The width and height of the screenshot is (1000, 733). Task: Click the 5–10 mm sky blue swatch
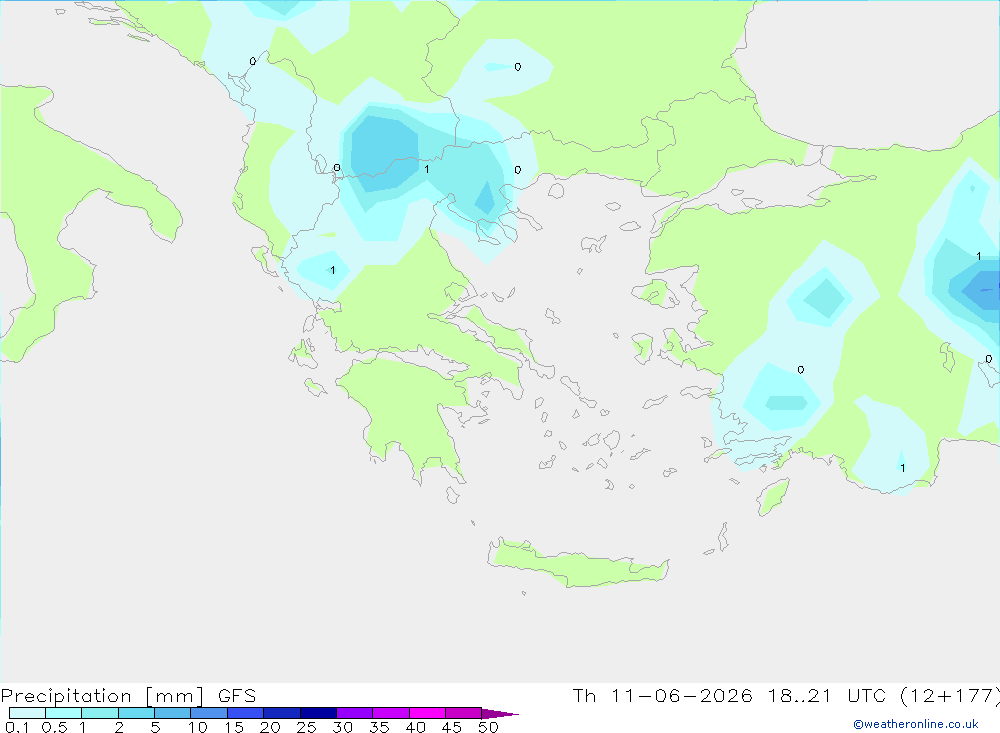(173, 713)
